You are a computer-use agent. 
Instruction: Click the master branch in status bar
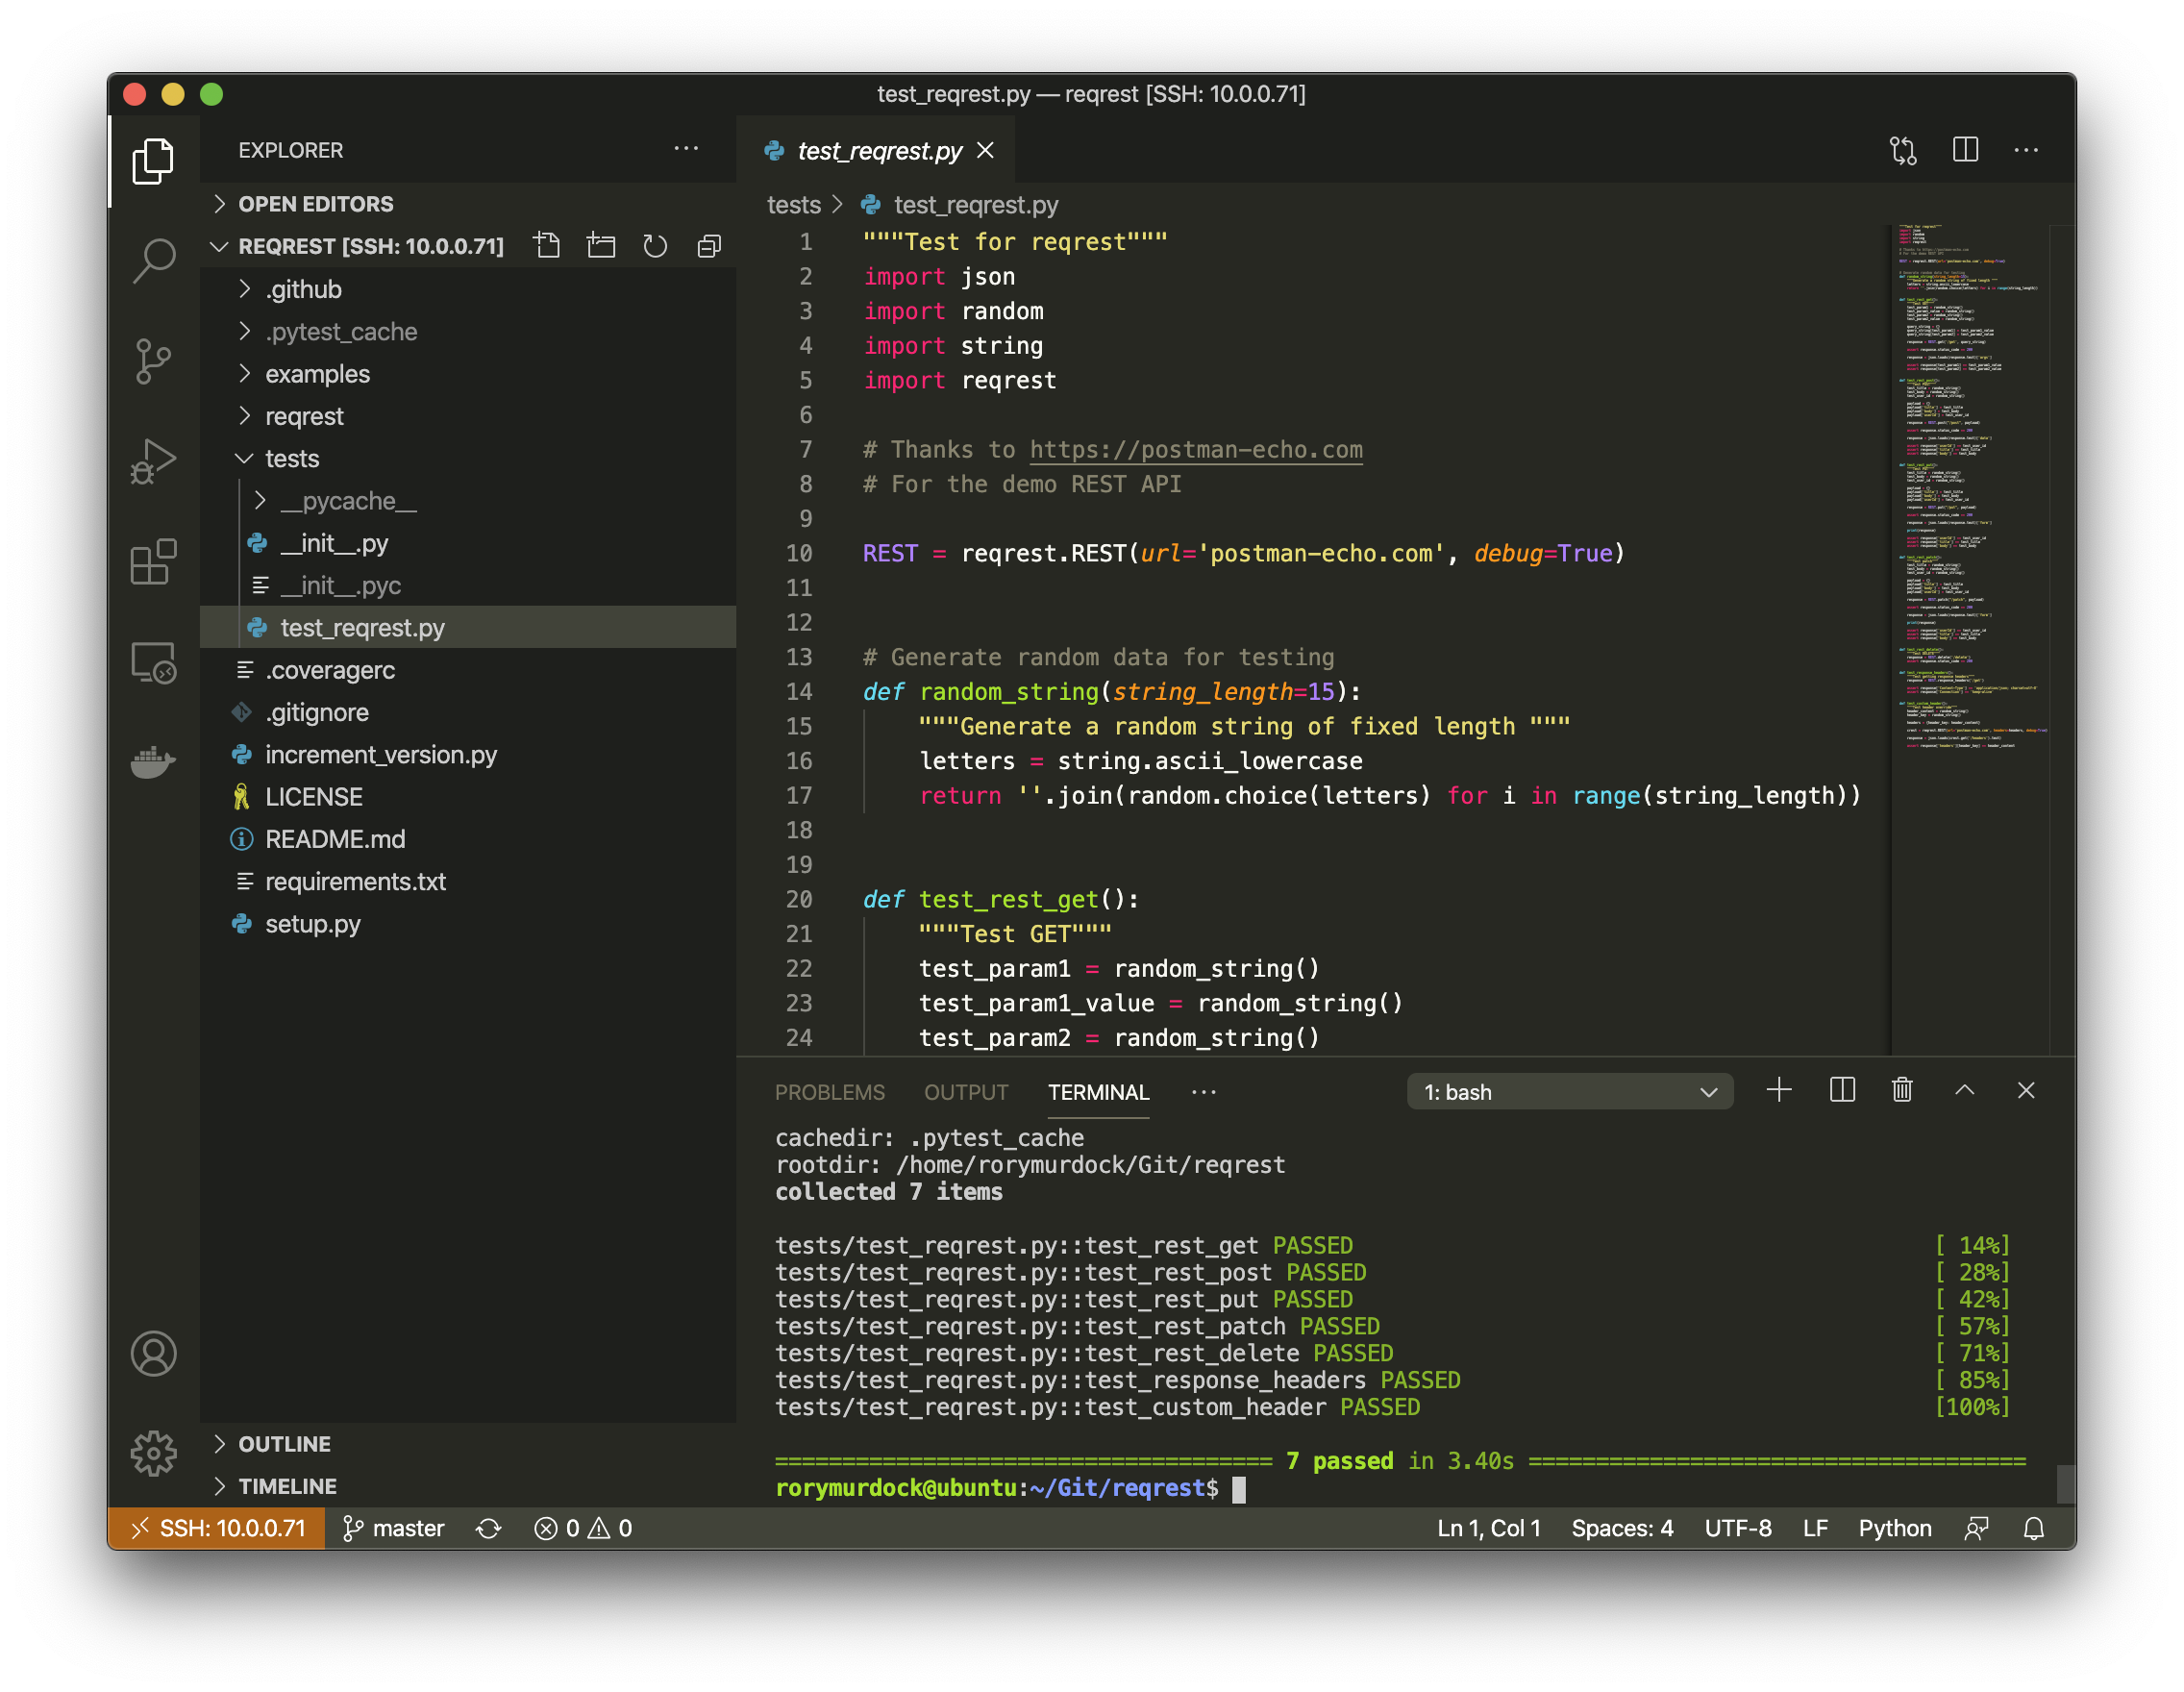393,1528
